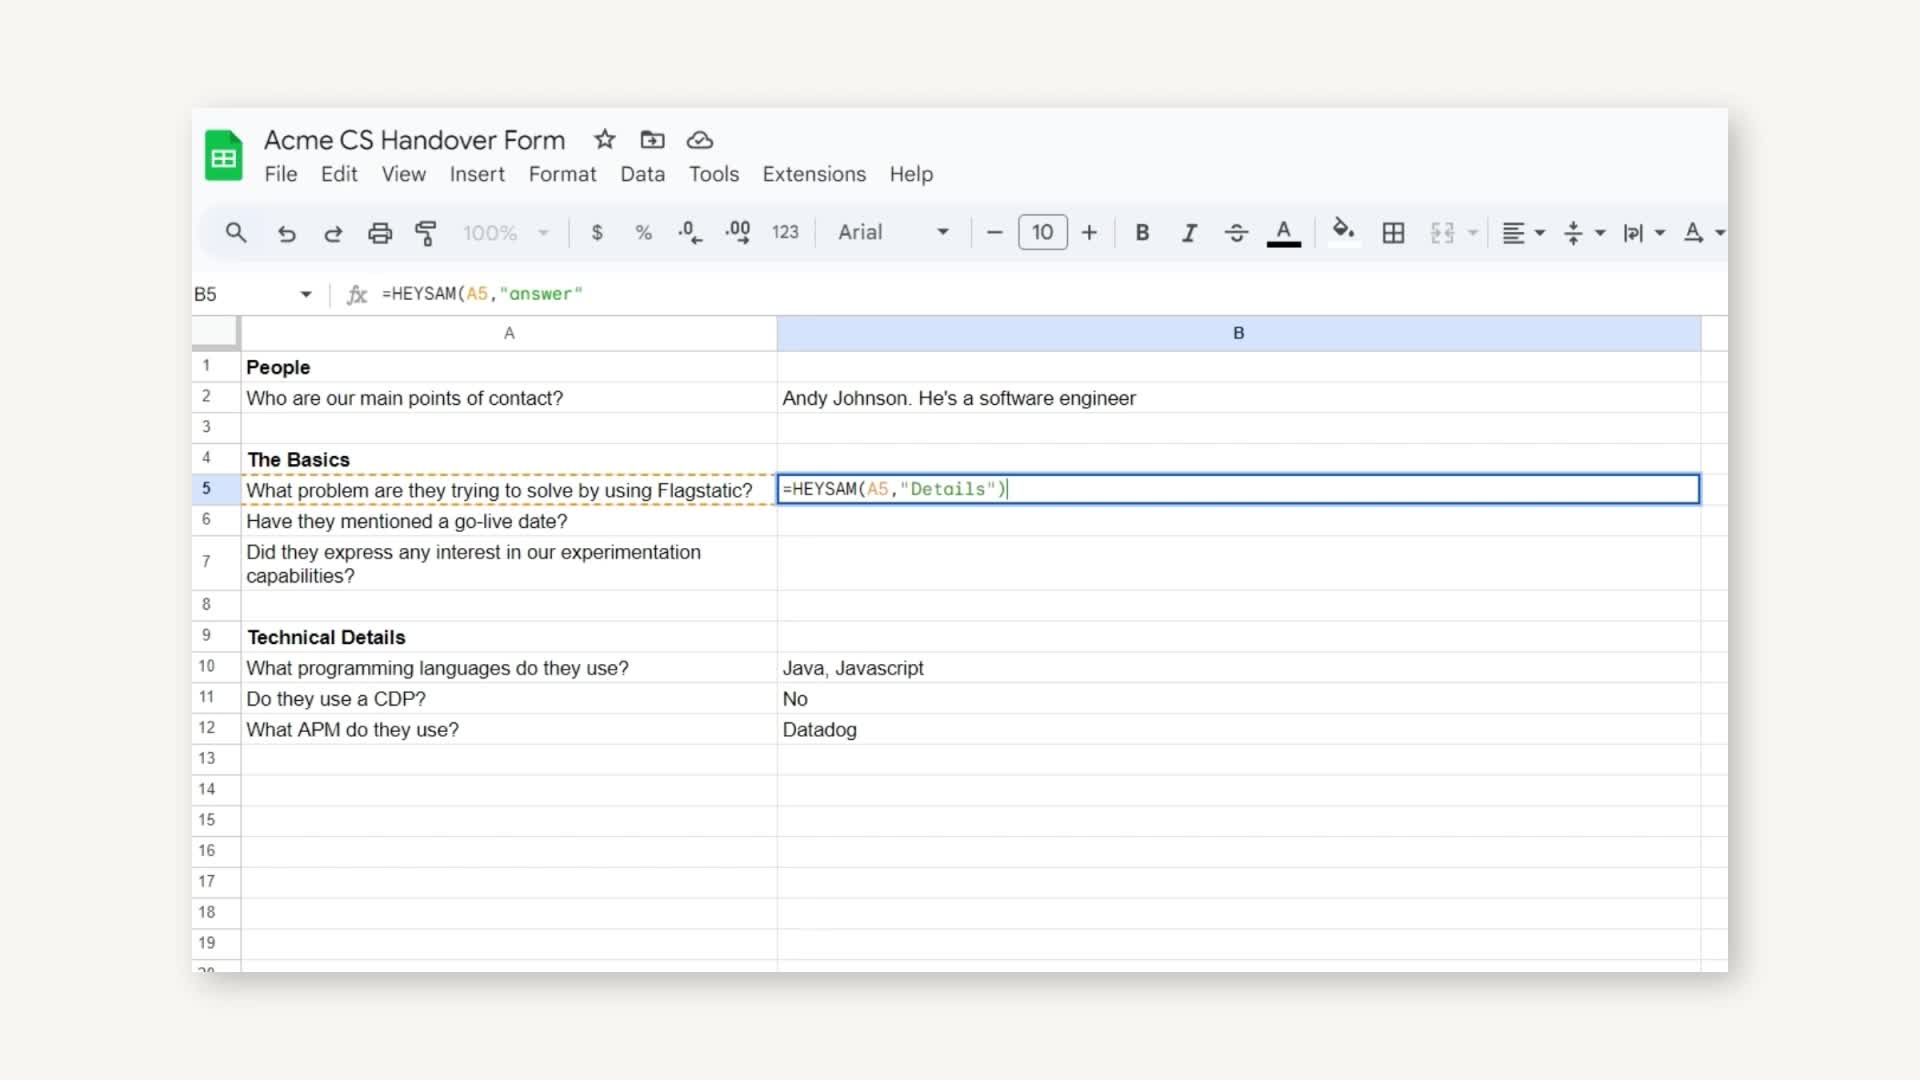The width and height of the screenshot is (1920, 1080).
Task: Decrease font size with minus button
Action: (994, 233)
